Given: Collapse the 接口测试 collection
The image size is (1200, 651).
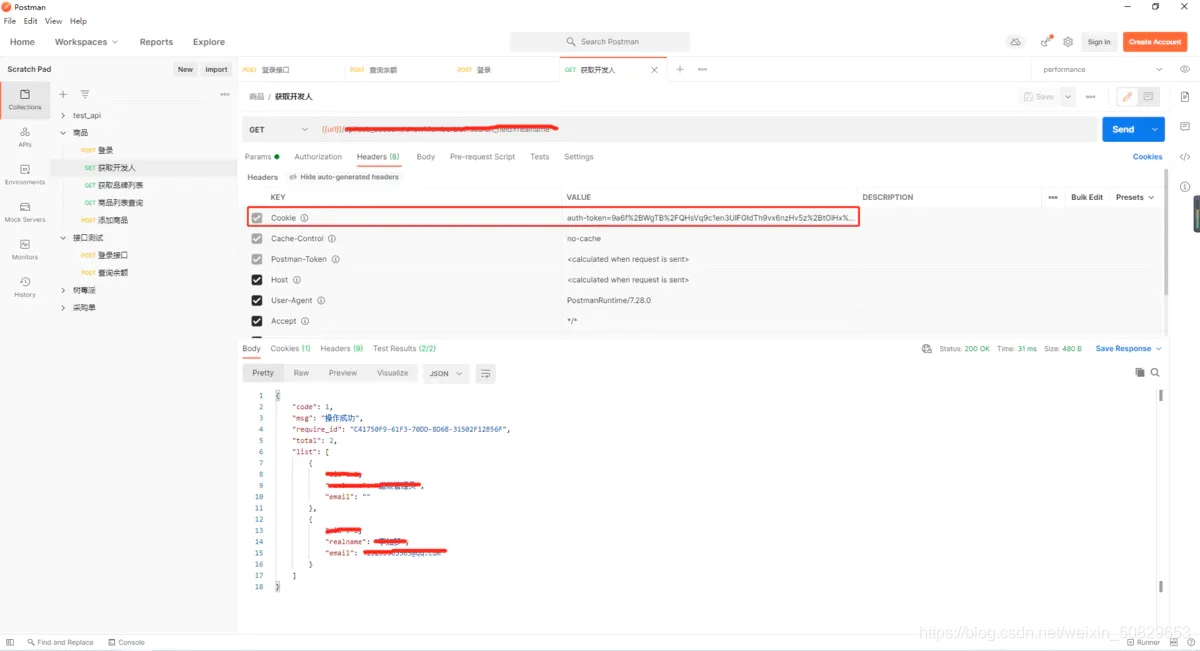Looking at the screenshot, I should [x=63, y=238].
